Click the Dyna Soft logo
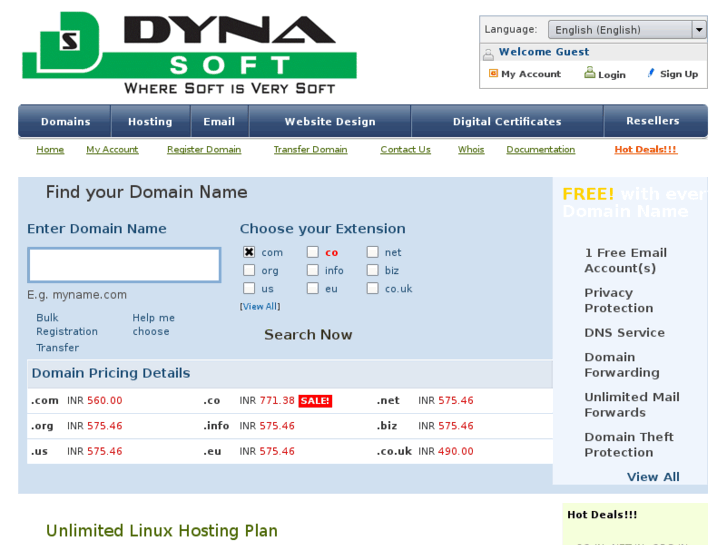This screenshot has width=727, height=545. (190, 53)
